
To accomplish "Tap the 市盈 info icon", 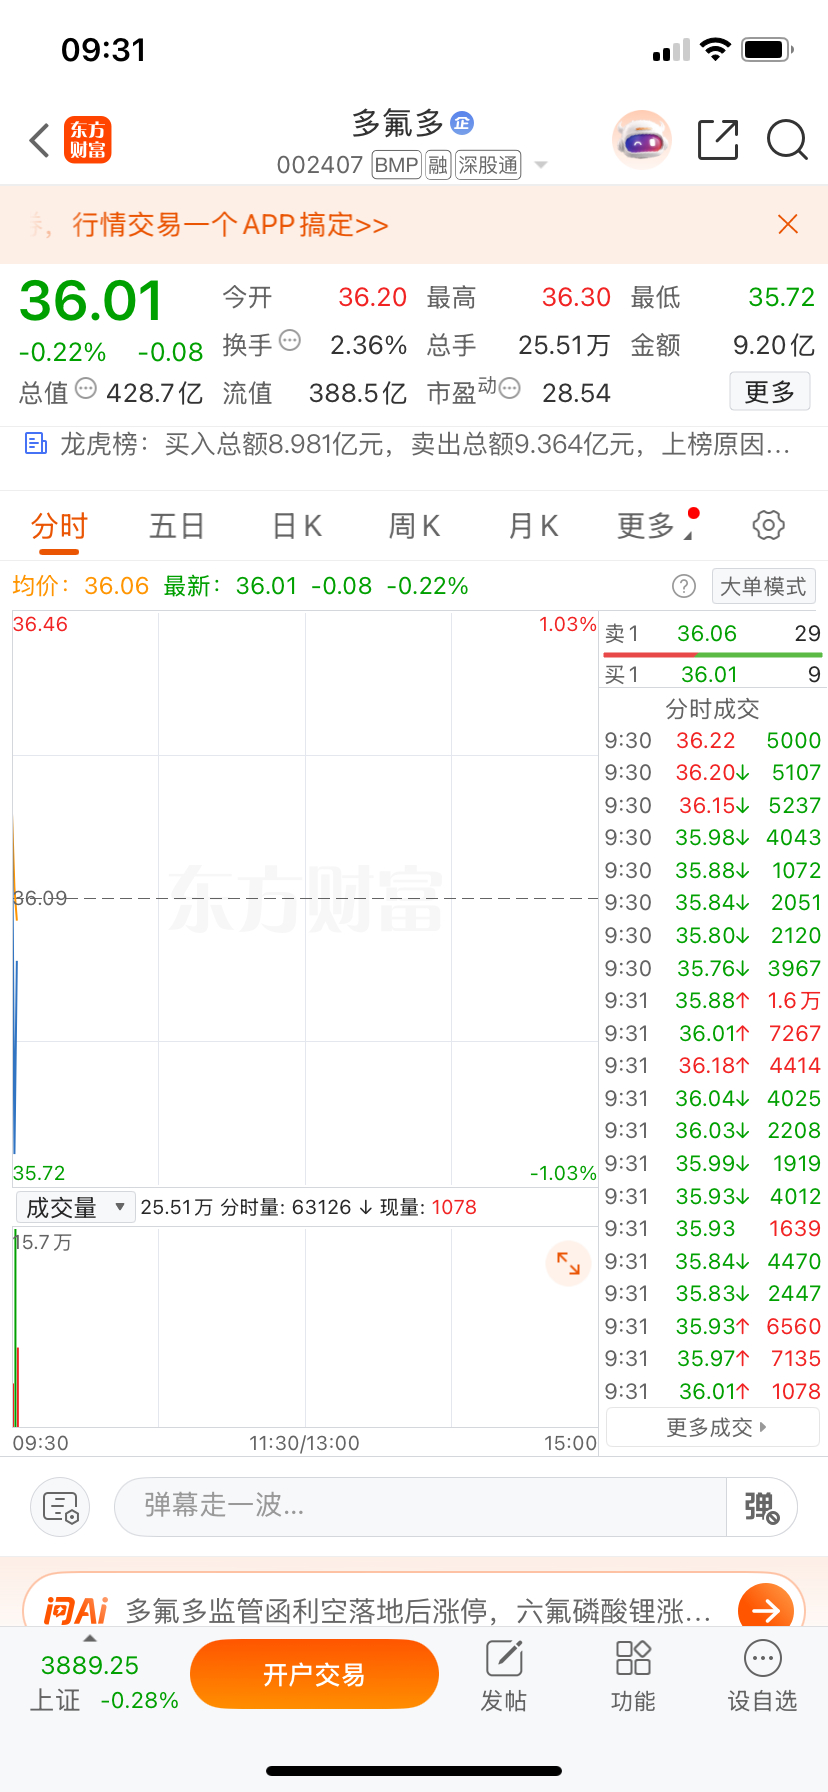I will 509,388.
